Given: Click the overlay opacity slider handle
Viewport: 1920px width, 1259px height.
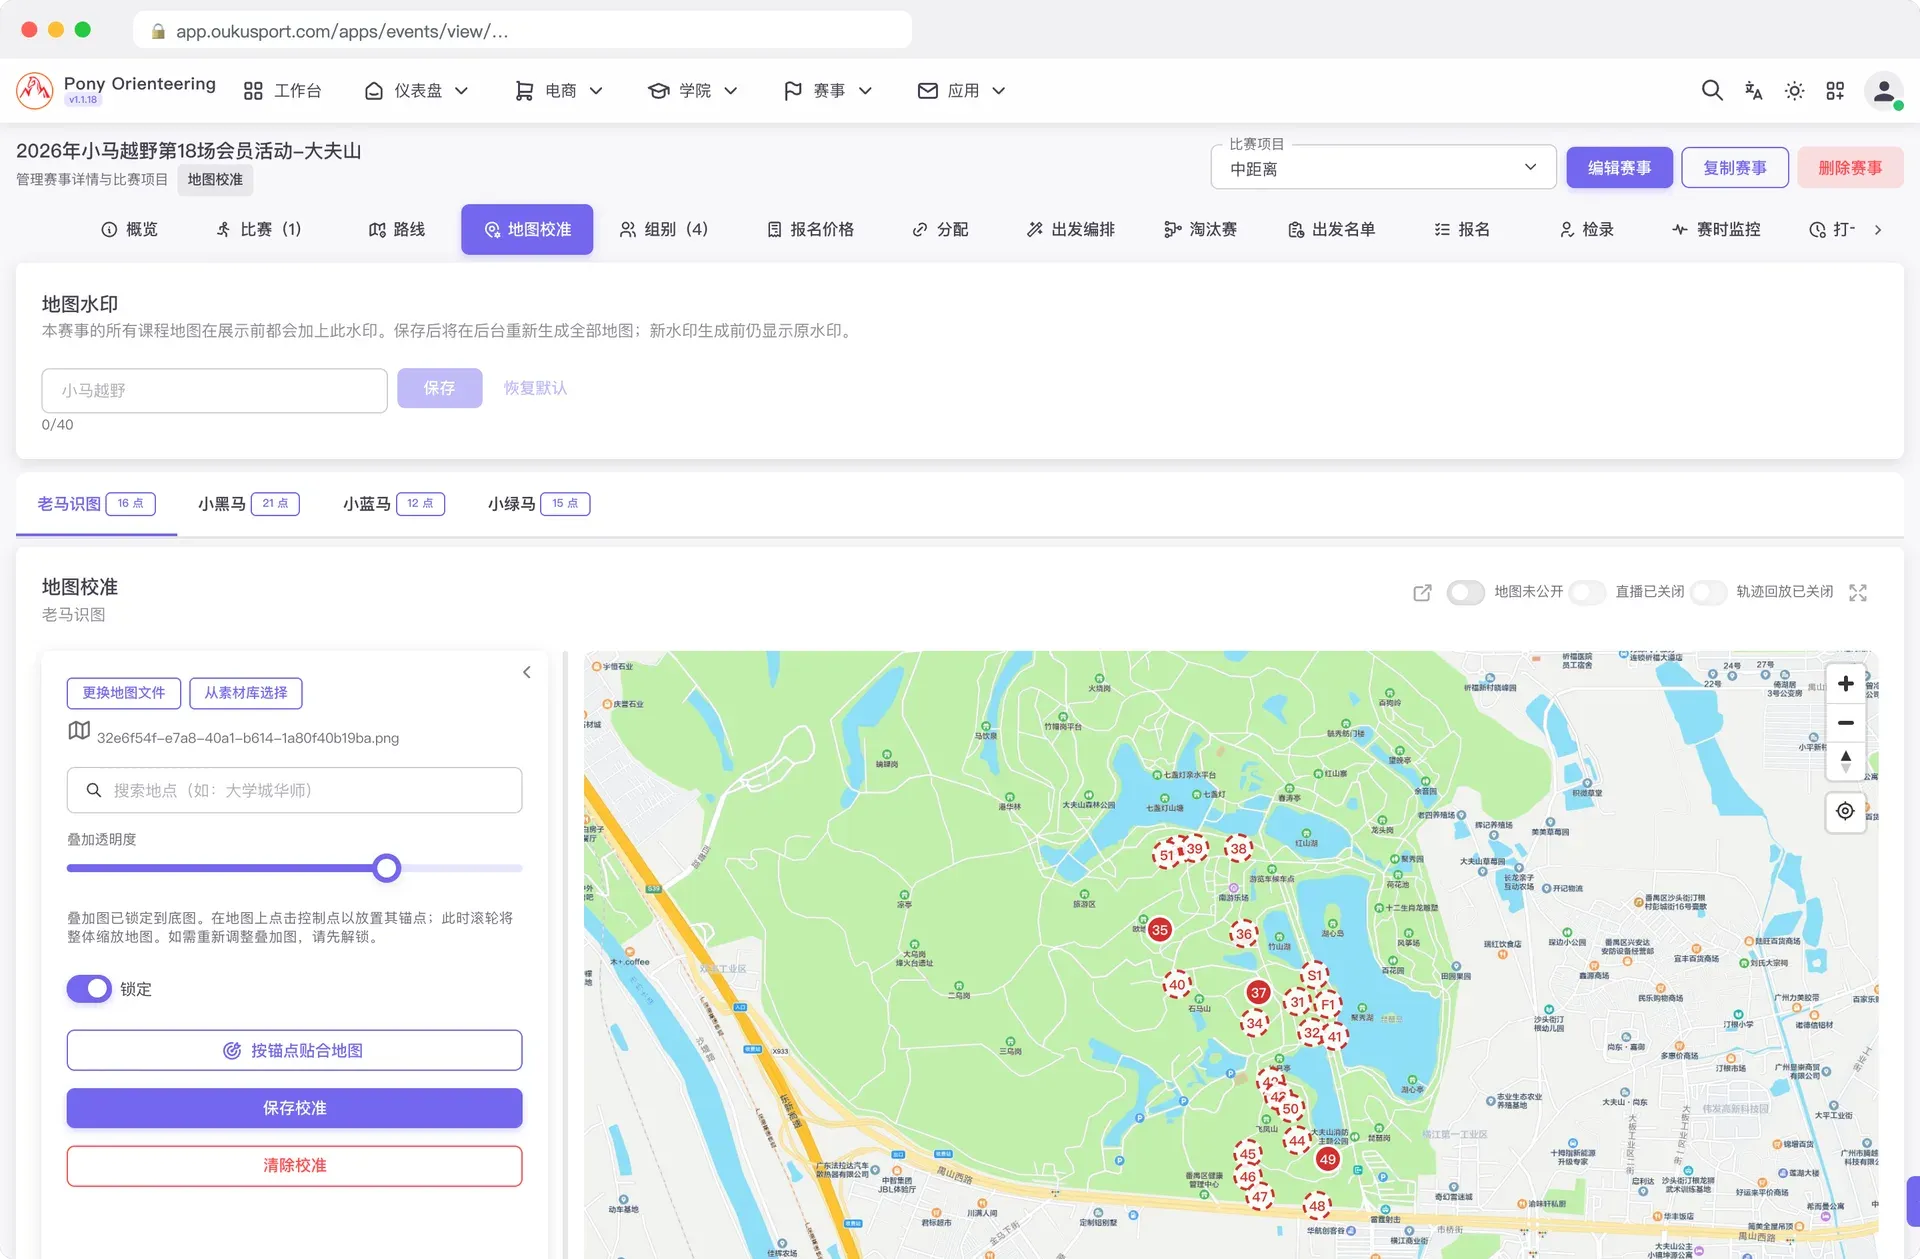Looking at the screenshot, I should (387, 869).
